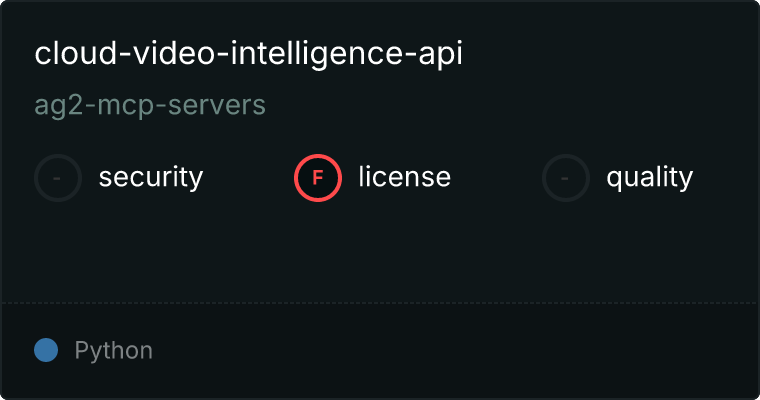Click empty space right of the card title
This screenshot has height=400, width=760.
pyautogui.click(x=610, y=55)
